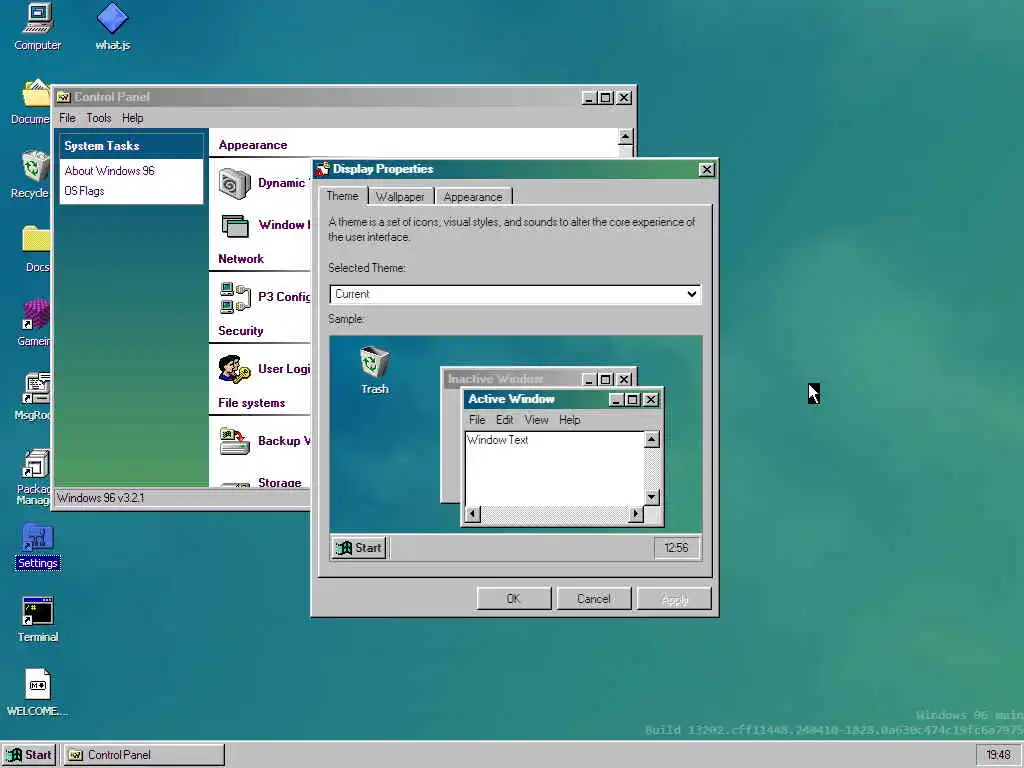
Task: Switch to the Wallpaper tab
Action: (x=400, y=197)
